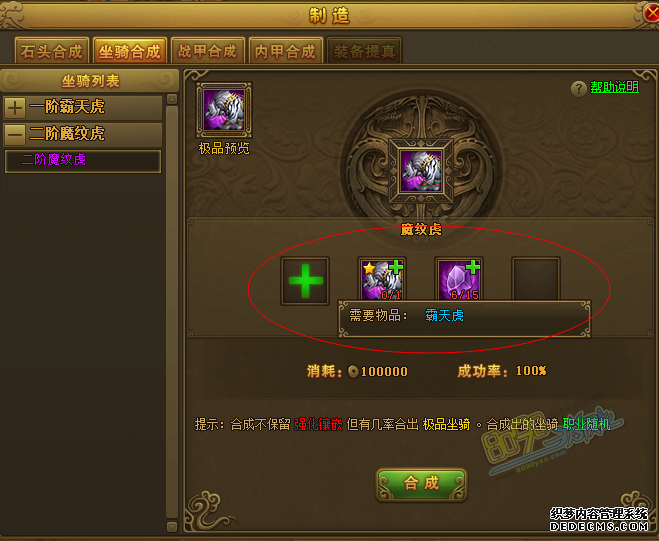Expand the 一阶霸天虎 category
Image resolution: width=659 pixels, height=541 pixels.
[x=15, y=108]
